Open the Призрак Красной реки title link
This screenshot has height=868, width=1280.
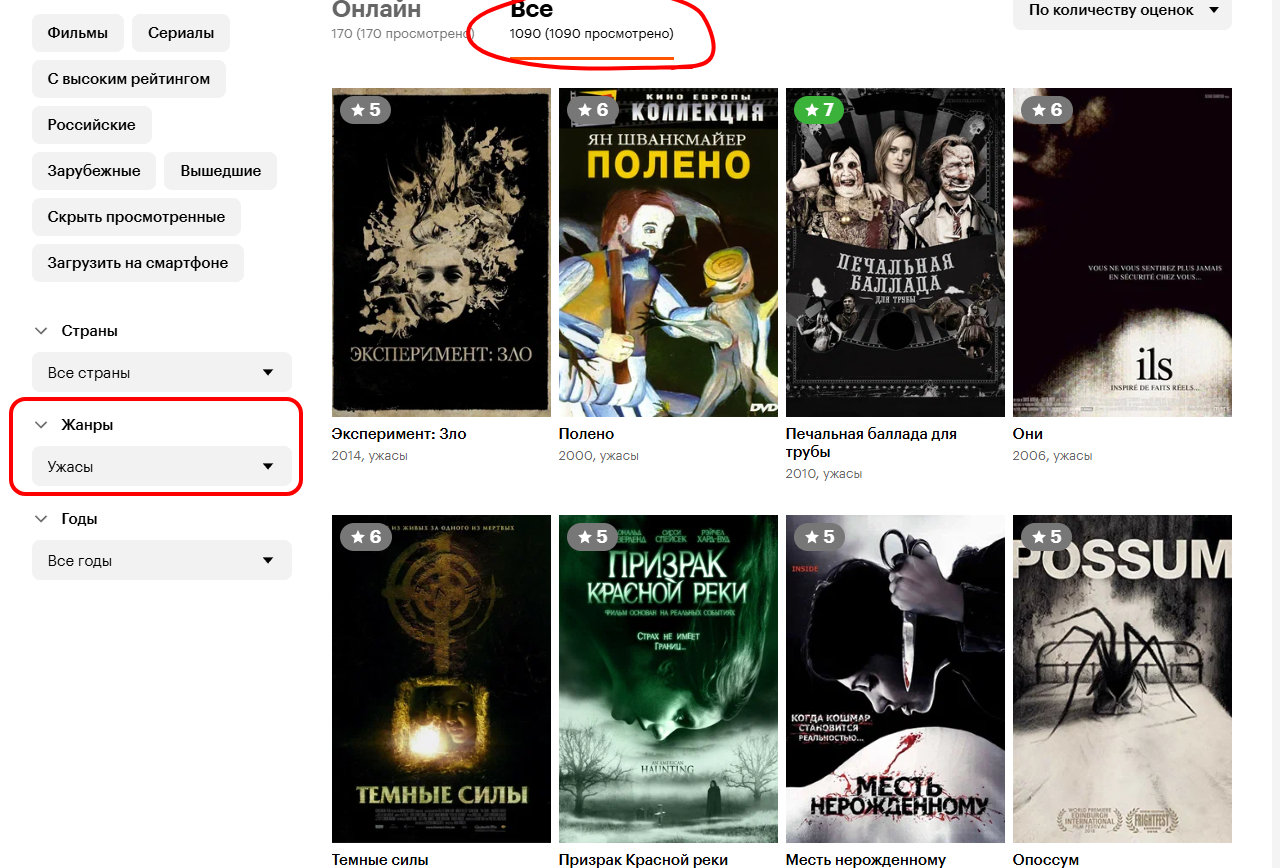pyautogui.click(x=643, y=860)
